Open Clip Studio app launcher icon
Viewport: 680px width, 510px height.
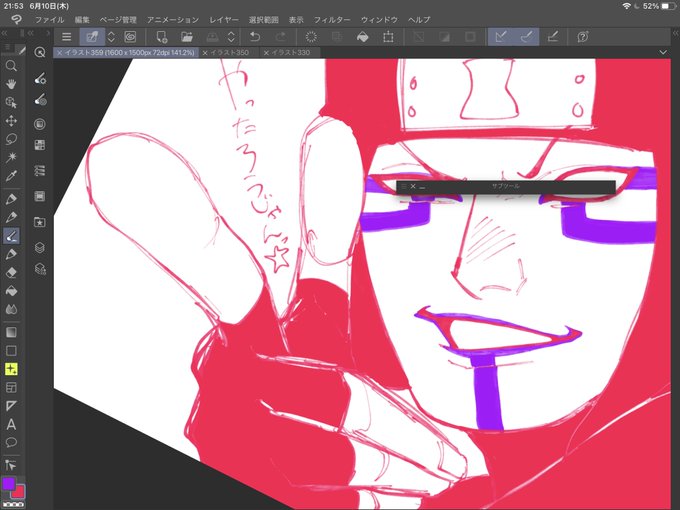coord(130,37)
